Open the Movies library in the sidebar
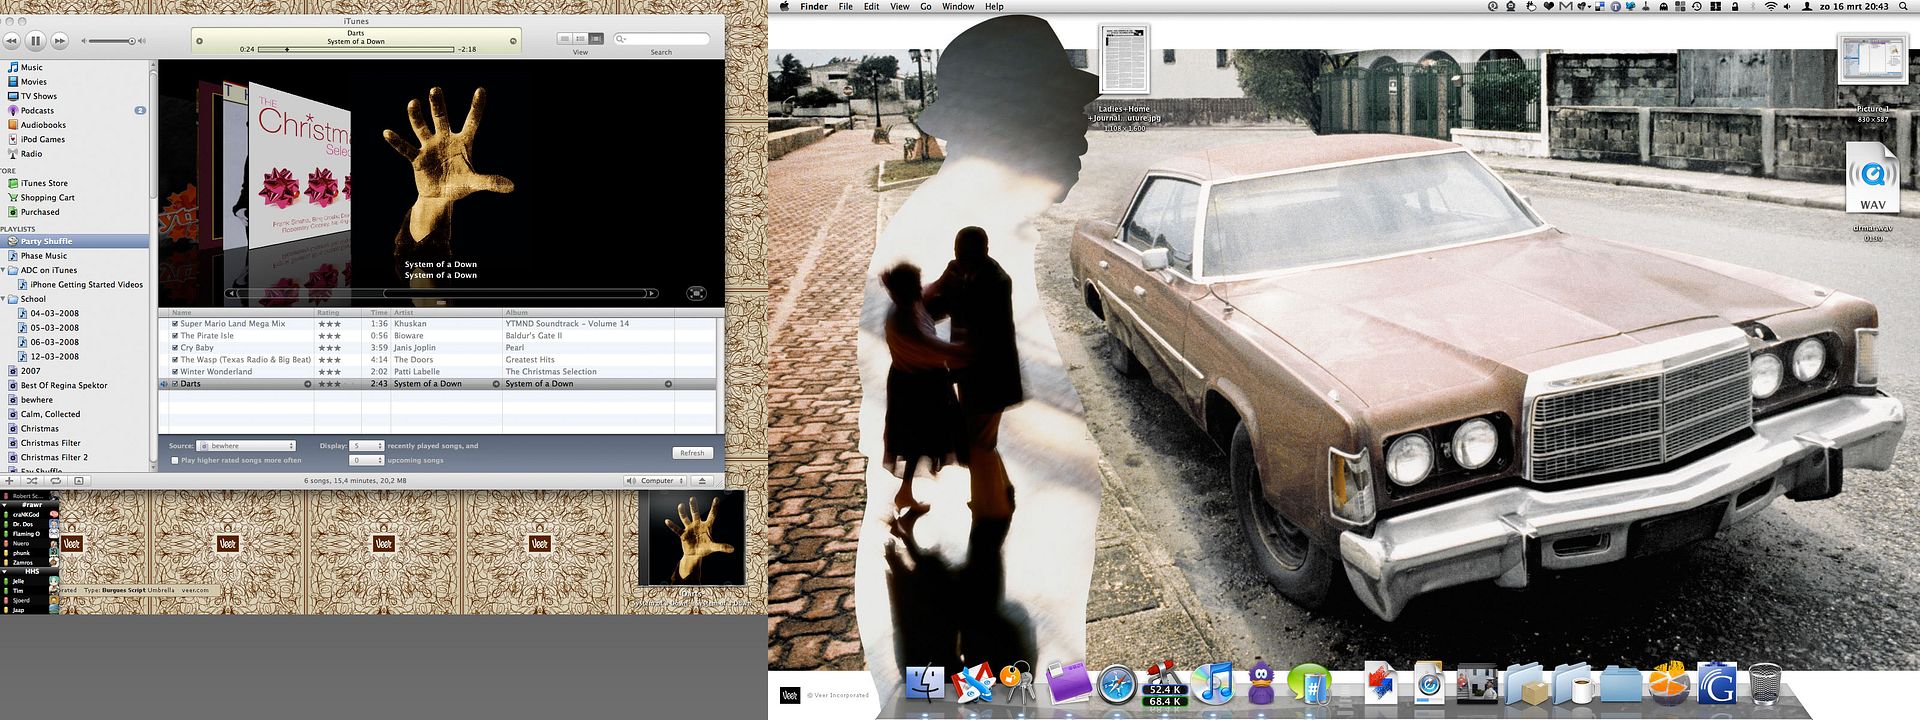Image resolution: width=1920 pixels, height=720 pixels. (x=33, y=82)
